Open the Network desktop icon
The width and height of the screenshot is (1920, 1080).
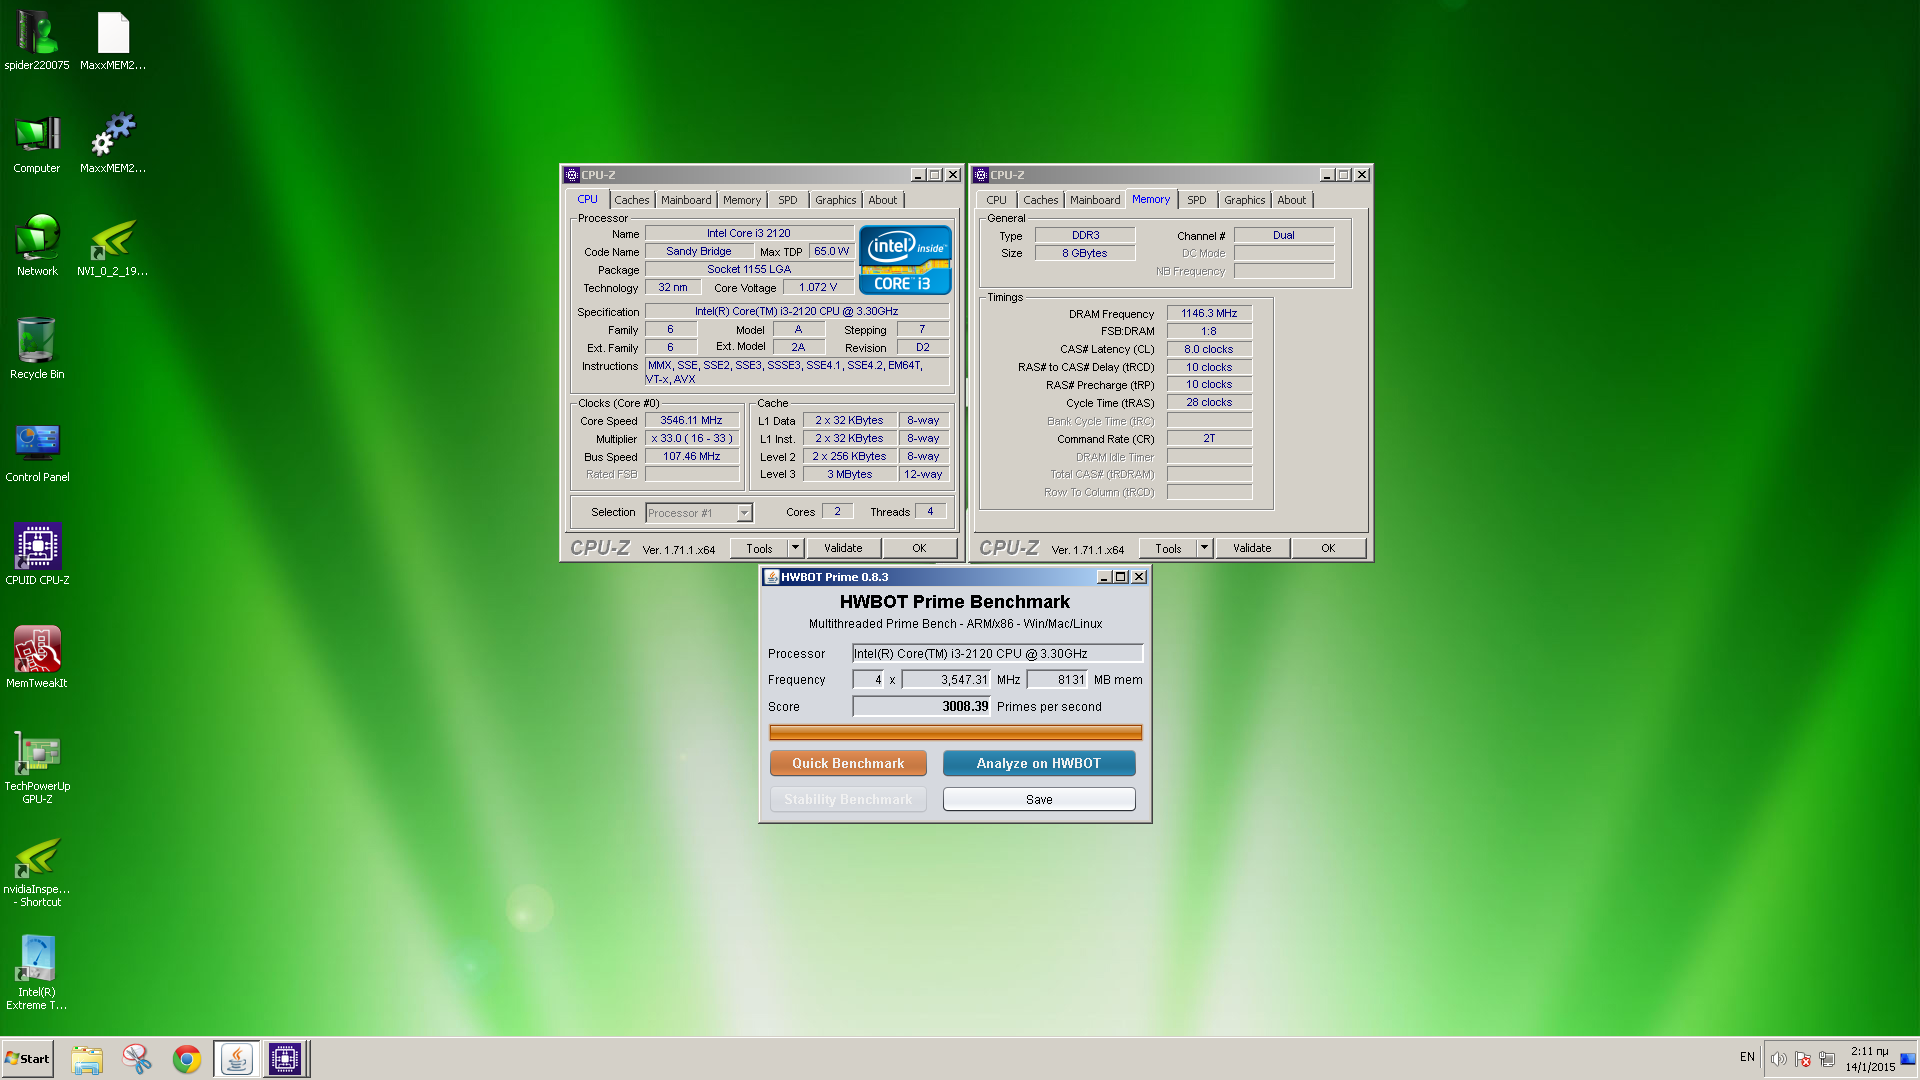pos(37,246)
